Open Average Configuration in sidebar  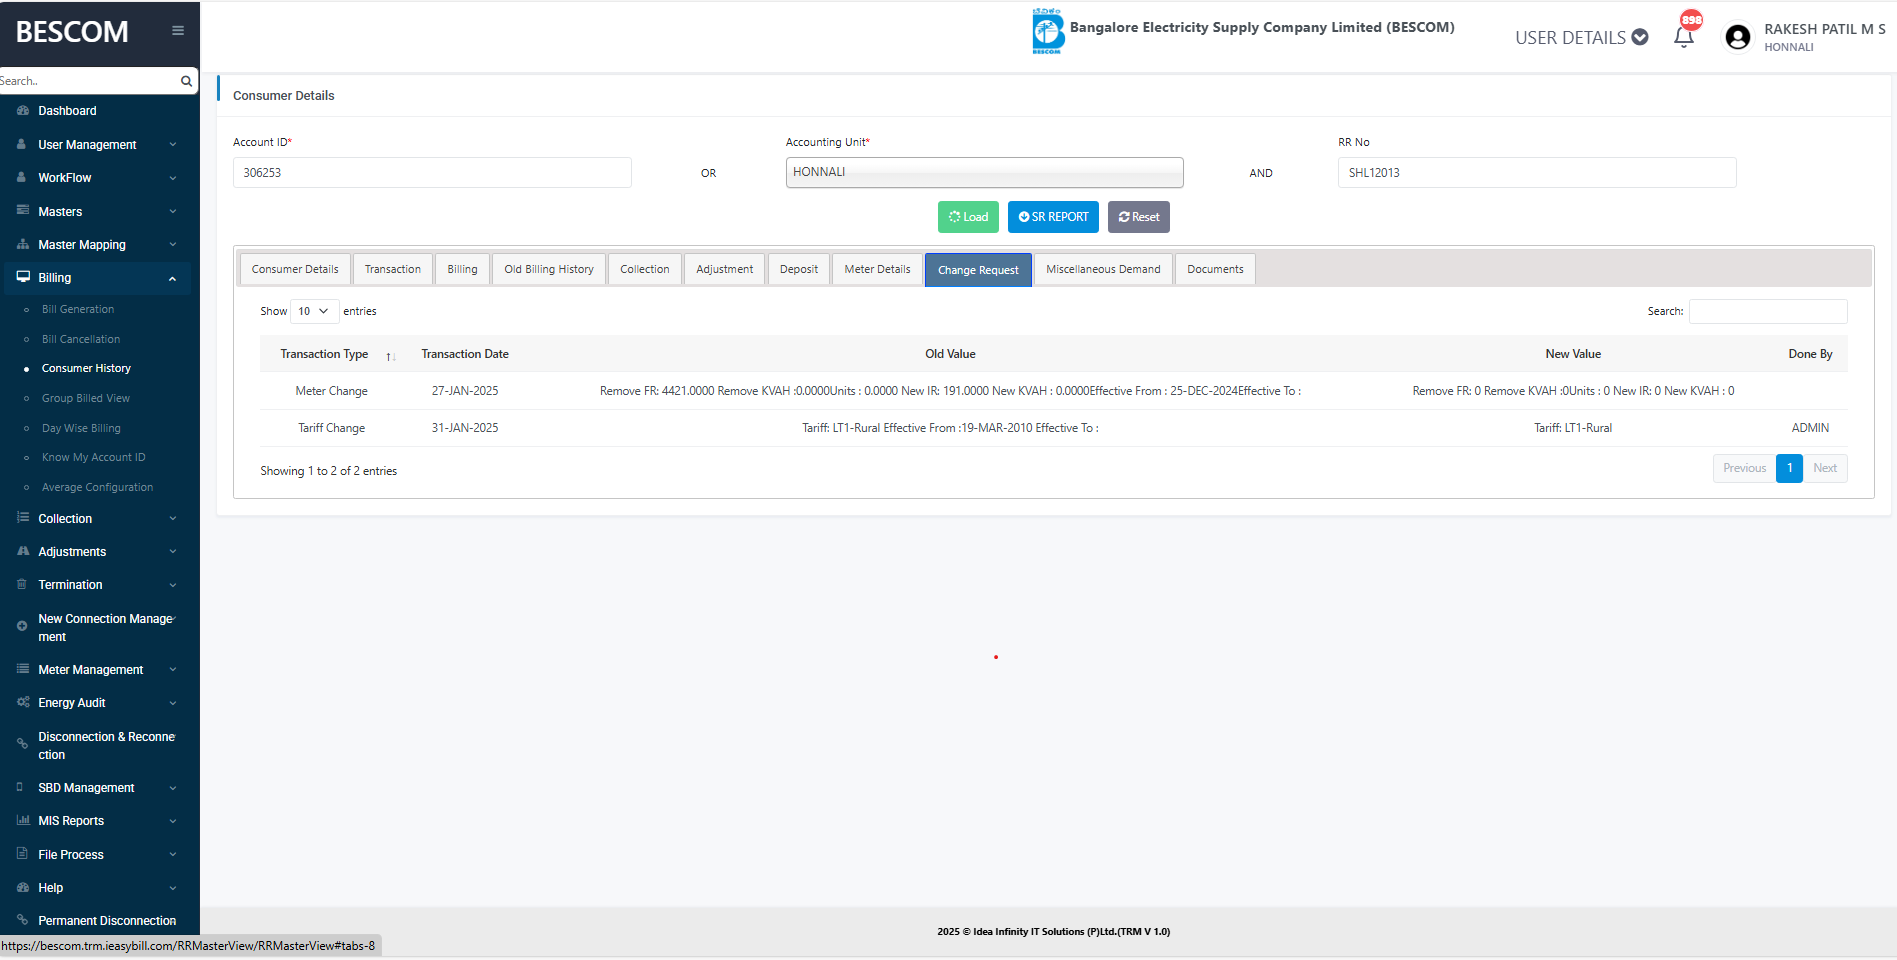coord(98,488)
